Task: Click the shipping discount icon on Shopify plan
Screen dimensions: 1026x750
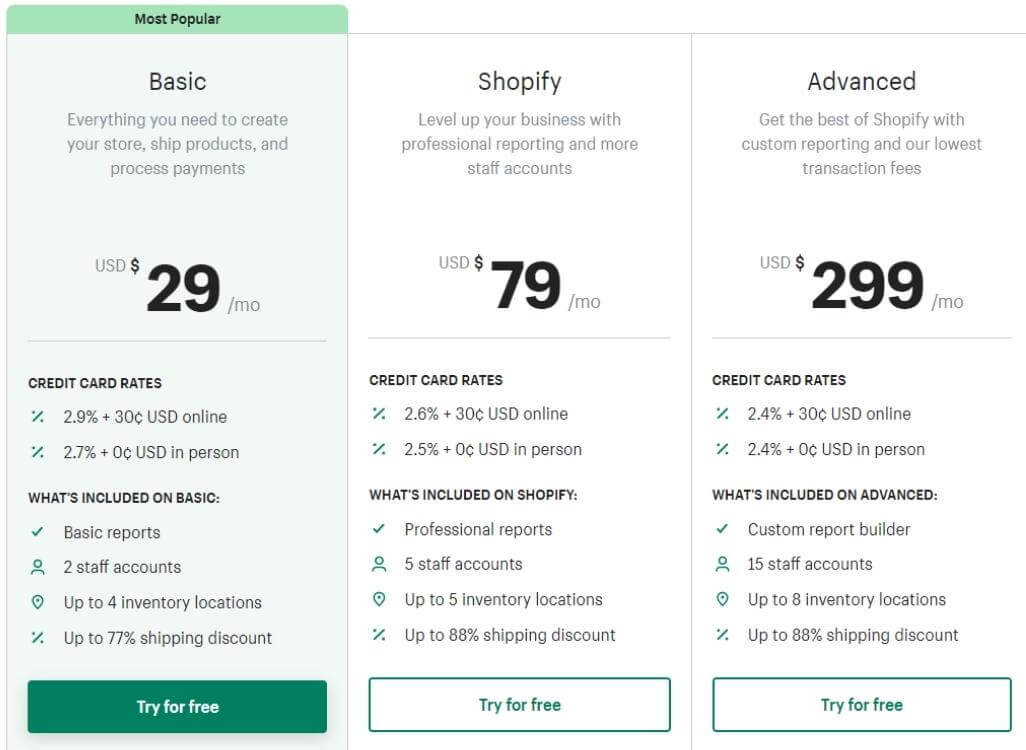Action: click(x=378, y=634)
